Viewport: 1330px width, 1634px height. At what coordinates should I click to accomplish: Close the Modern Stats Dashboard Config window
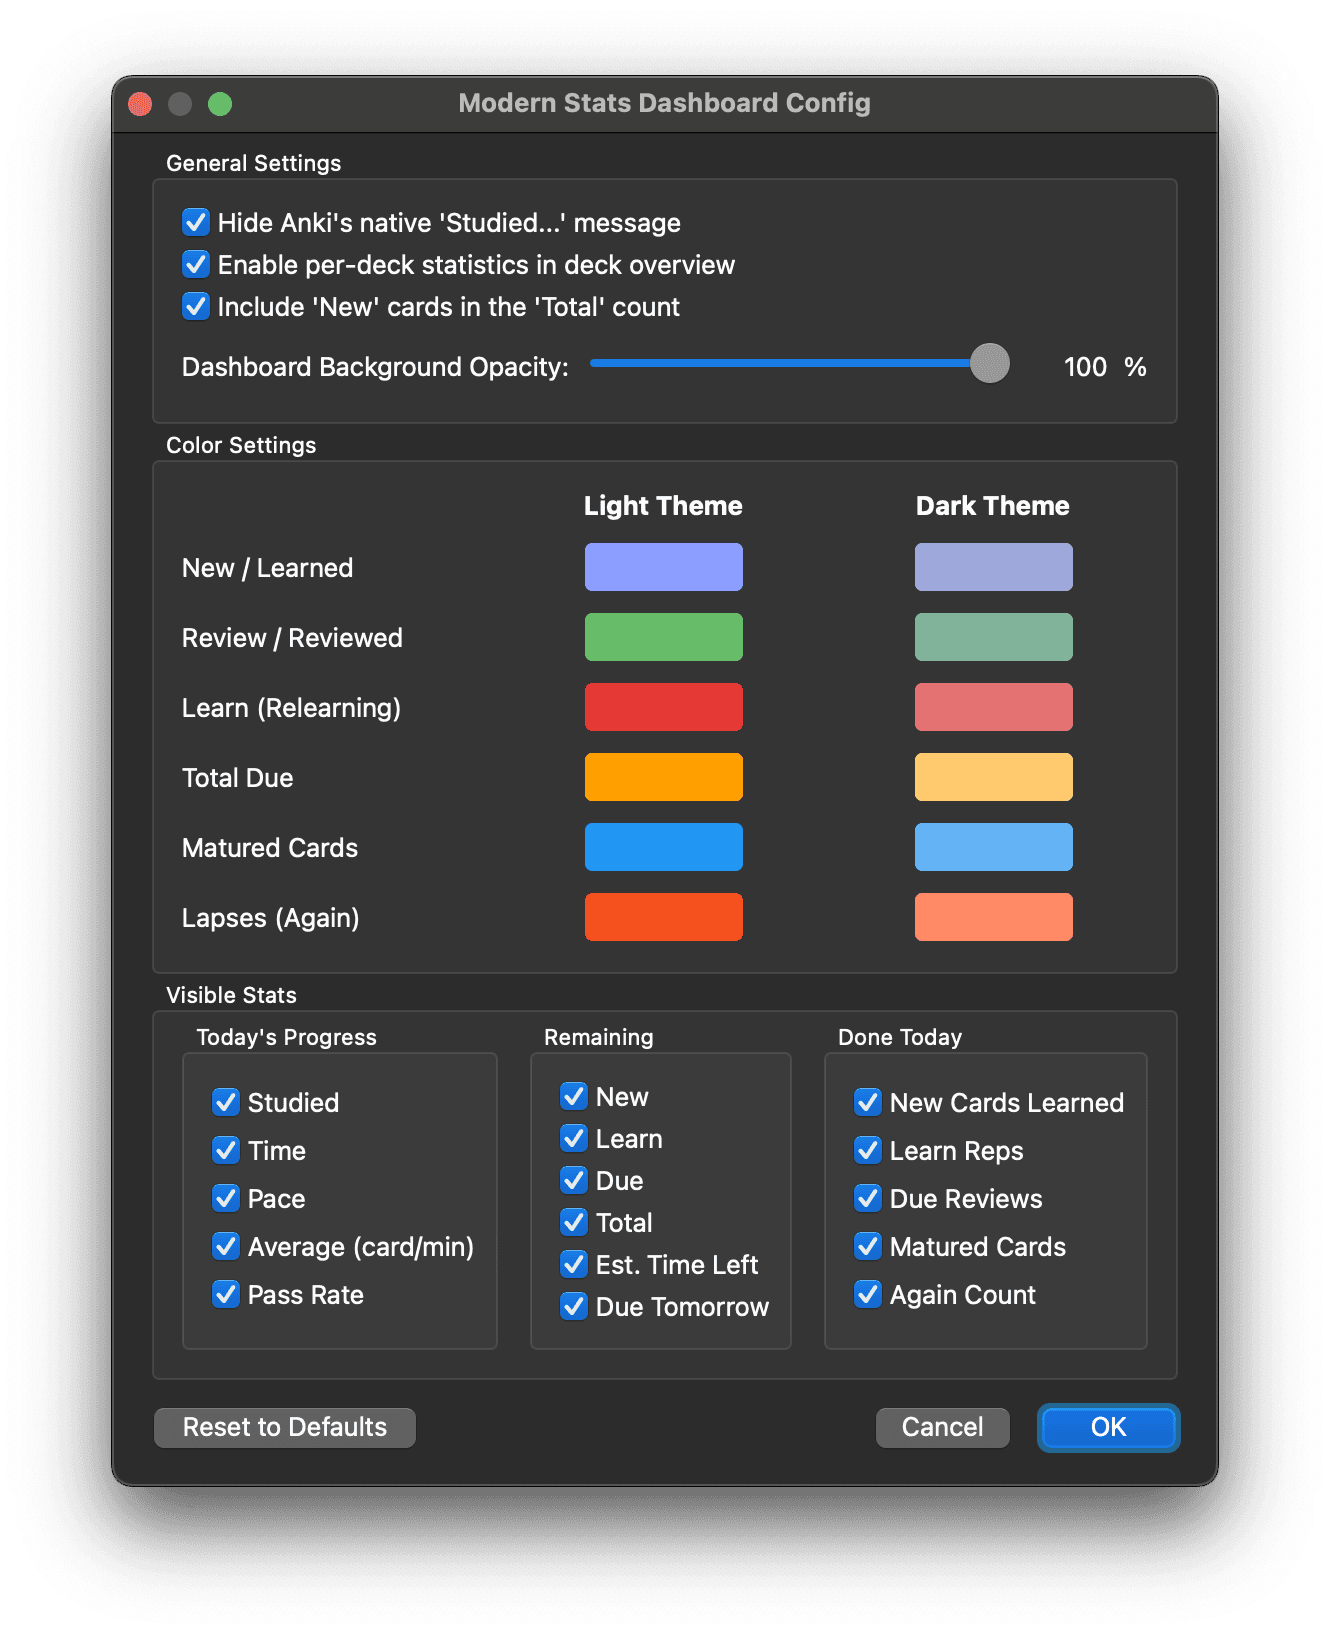coord(140,104)
